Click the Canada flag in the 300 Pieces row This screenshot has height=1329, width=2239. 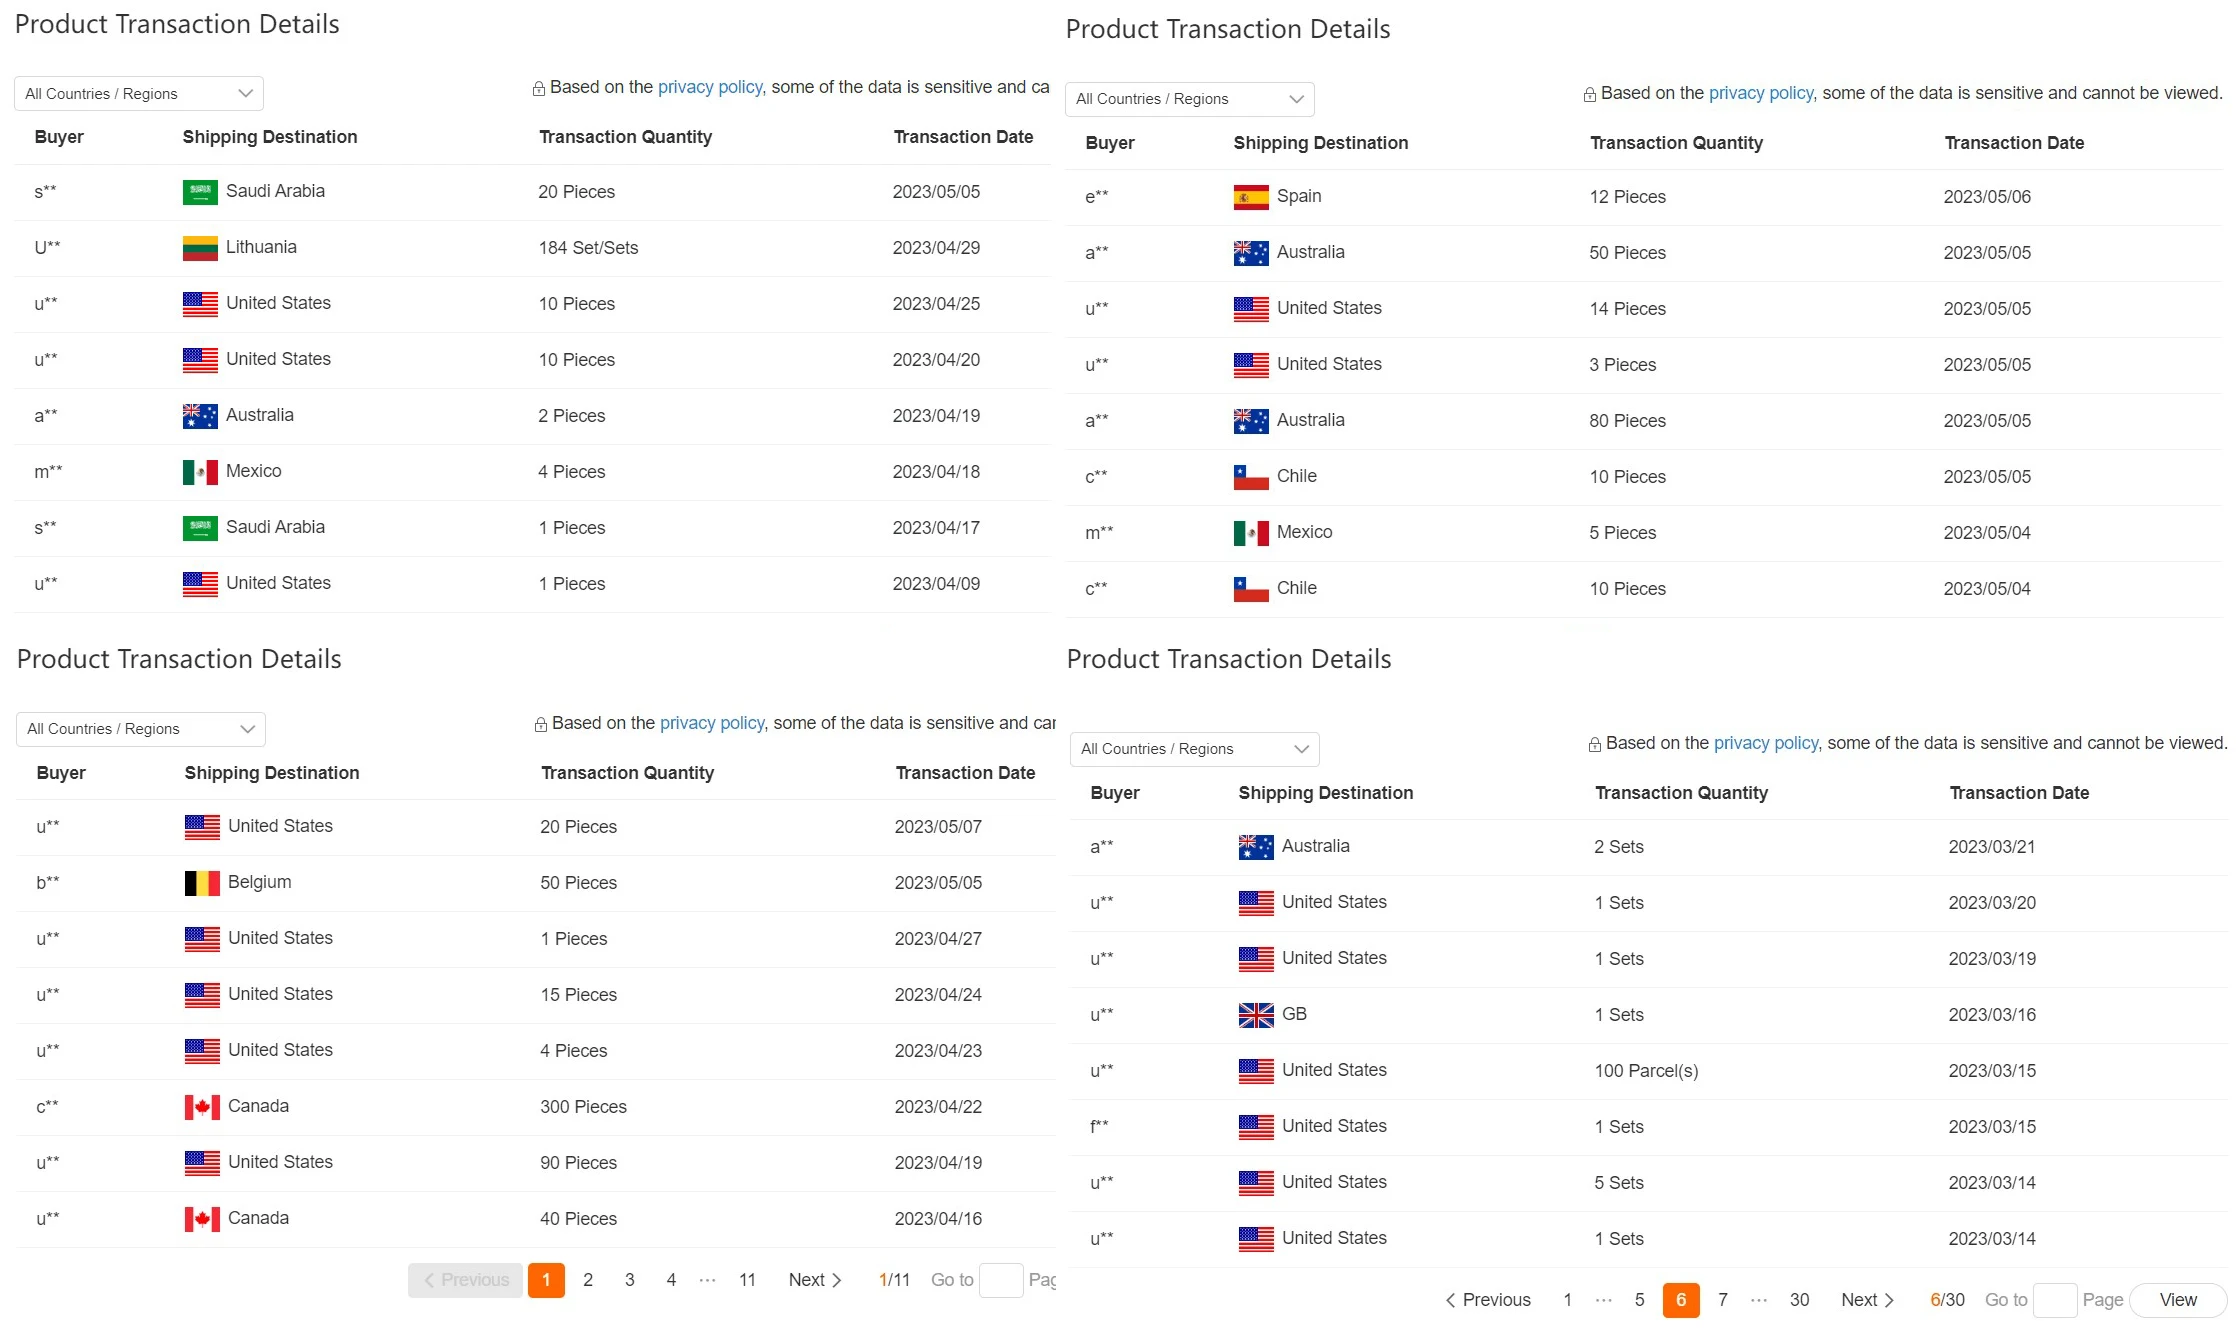tap(202, 1107)
